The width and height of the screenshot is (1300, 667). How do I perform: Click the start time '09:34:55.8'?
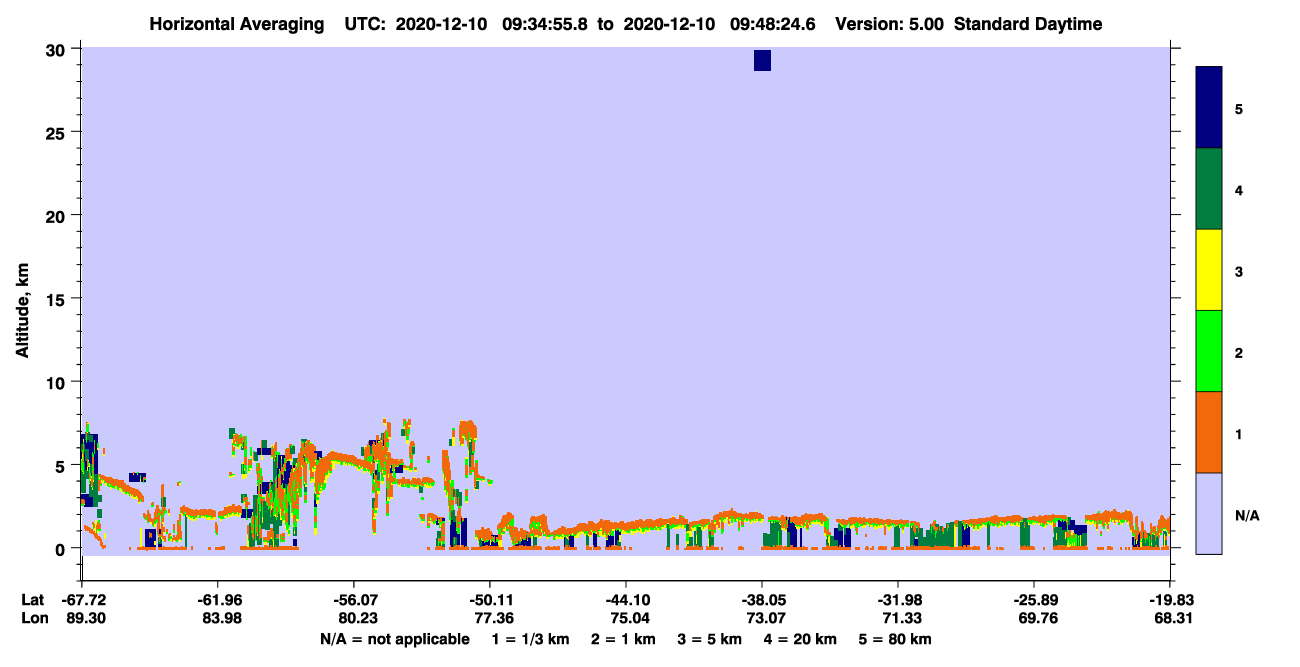click(545, 24)
